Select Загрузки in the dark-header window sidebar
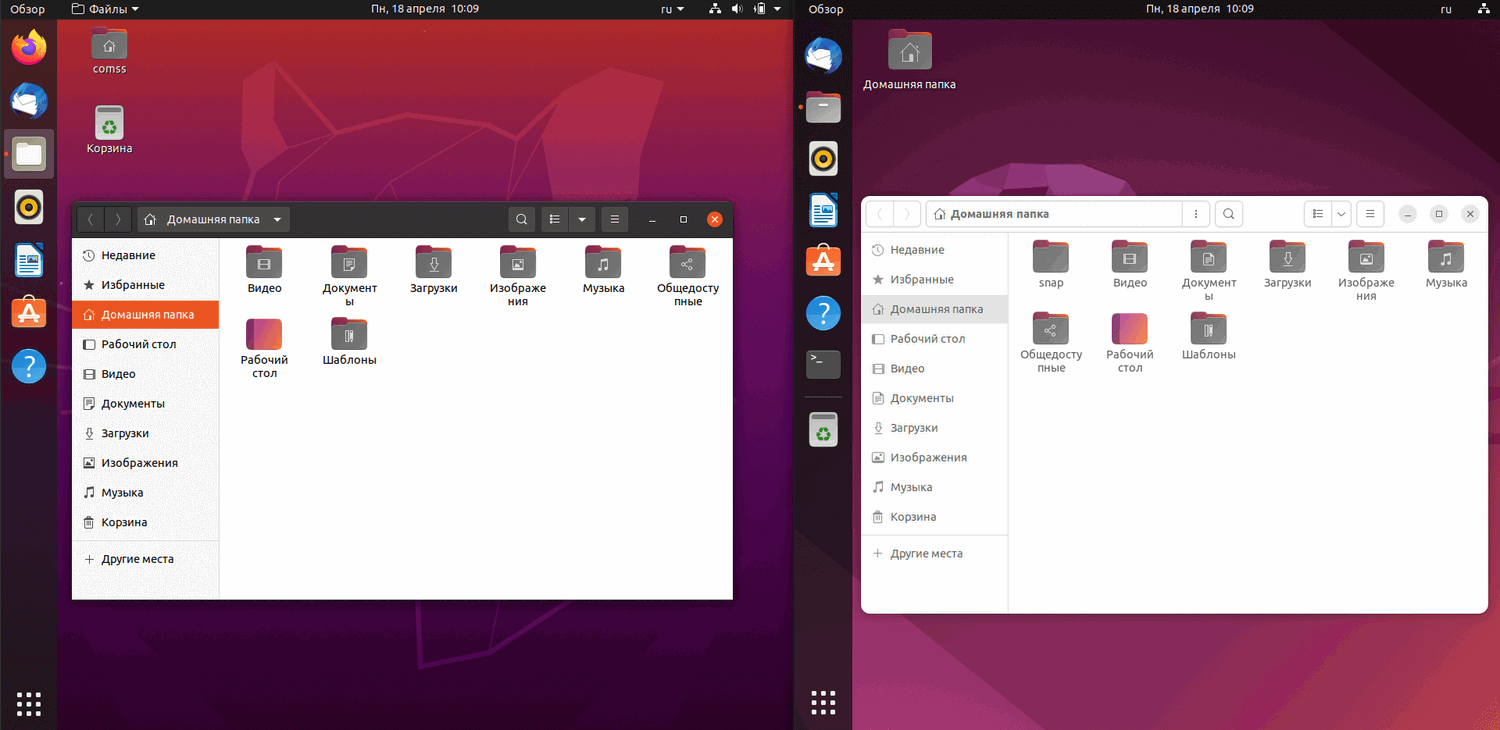 click(125, 433)
